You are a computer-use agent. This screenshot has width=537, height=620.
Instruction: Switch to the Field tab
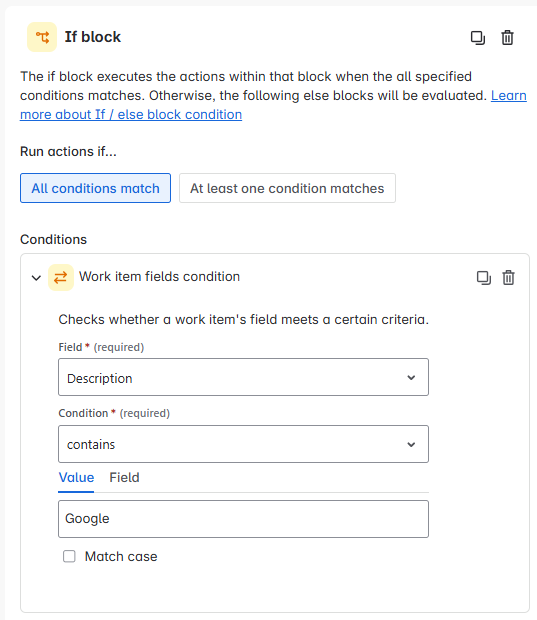pyautogui.click(x=124, y=478)
